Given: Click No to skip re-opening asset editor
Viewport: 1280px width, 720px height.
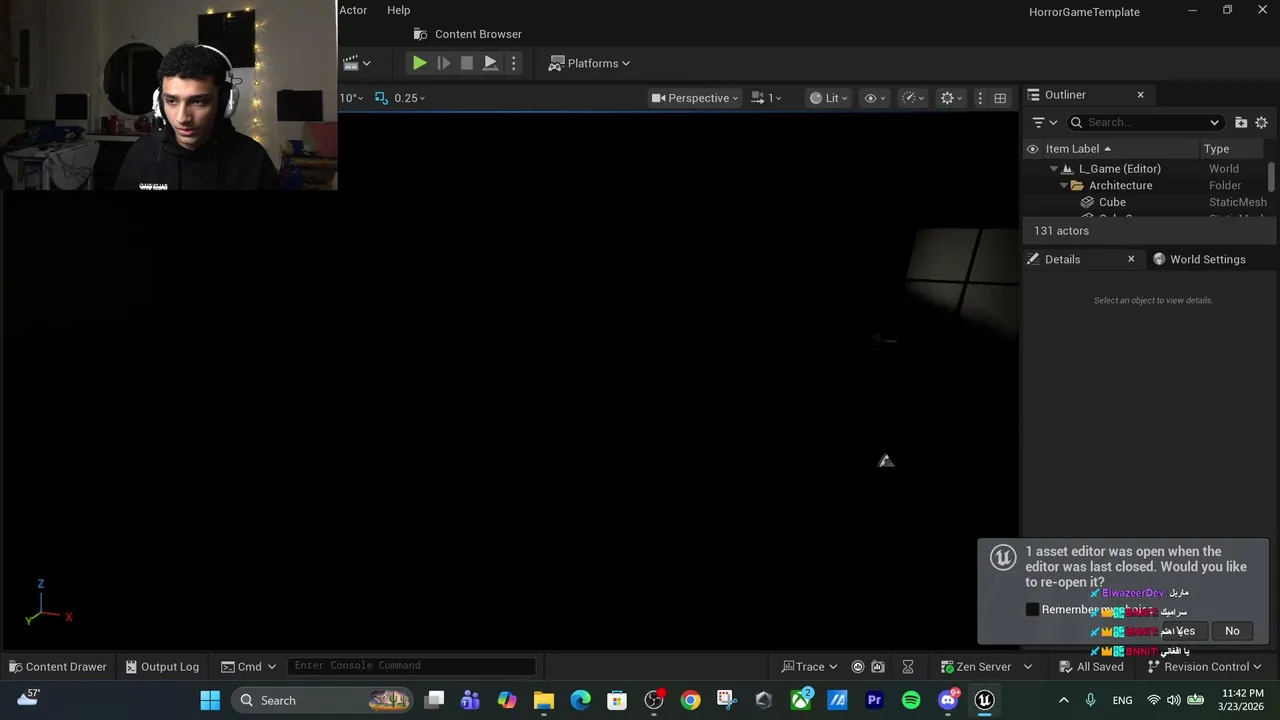Looking at the screenshot, I should 1232,631.
